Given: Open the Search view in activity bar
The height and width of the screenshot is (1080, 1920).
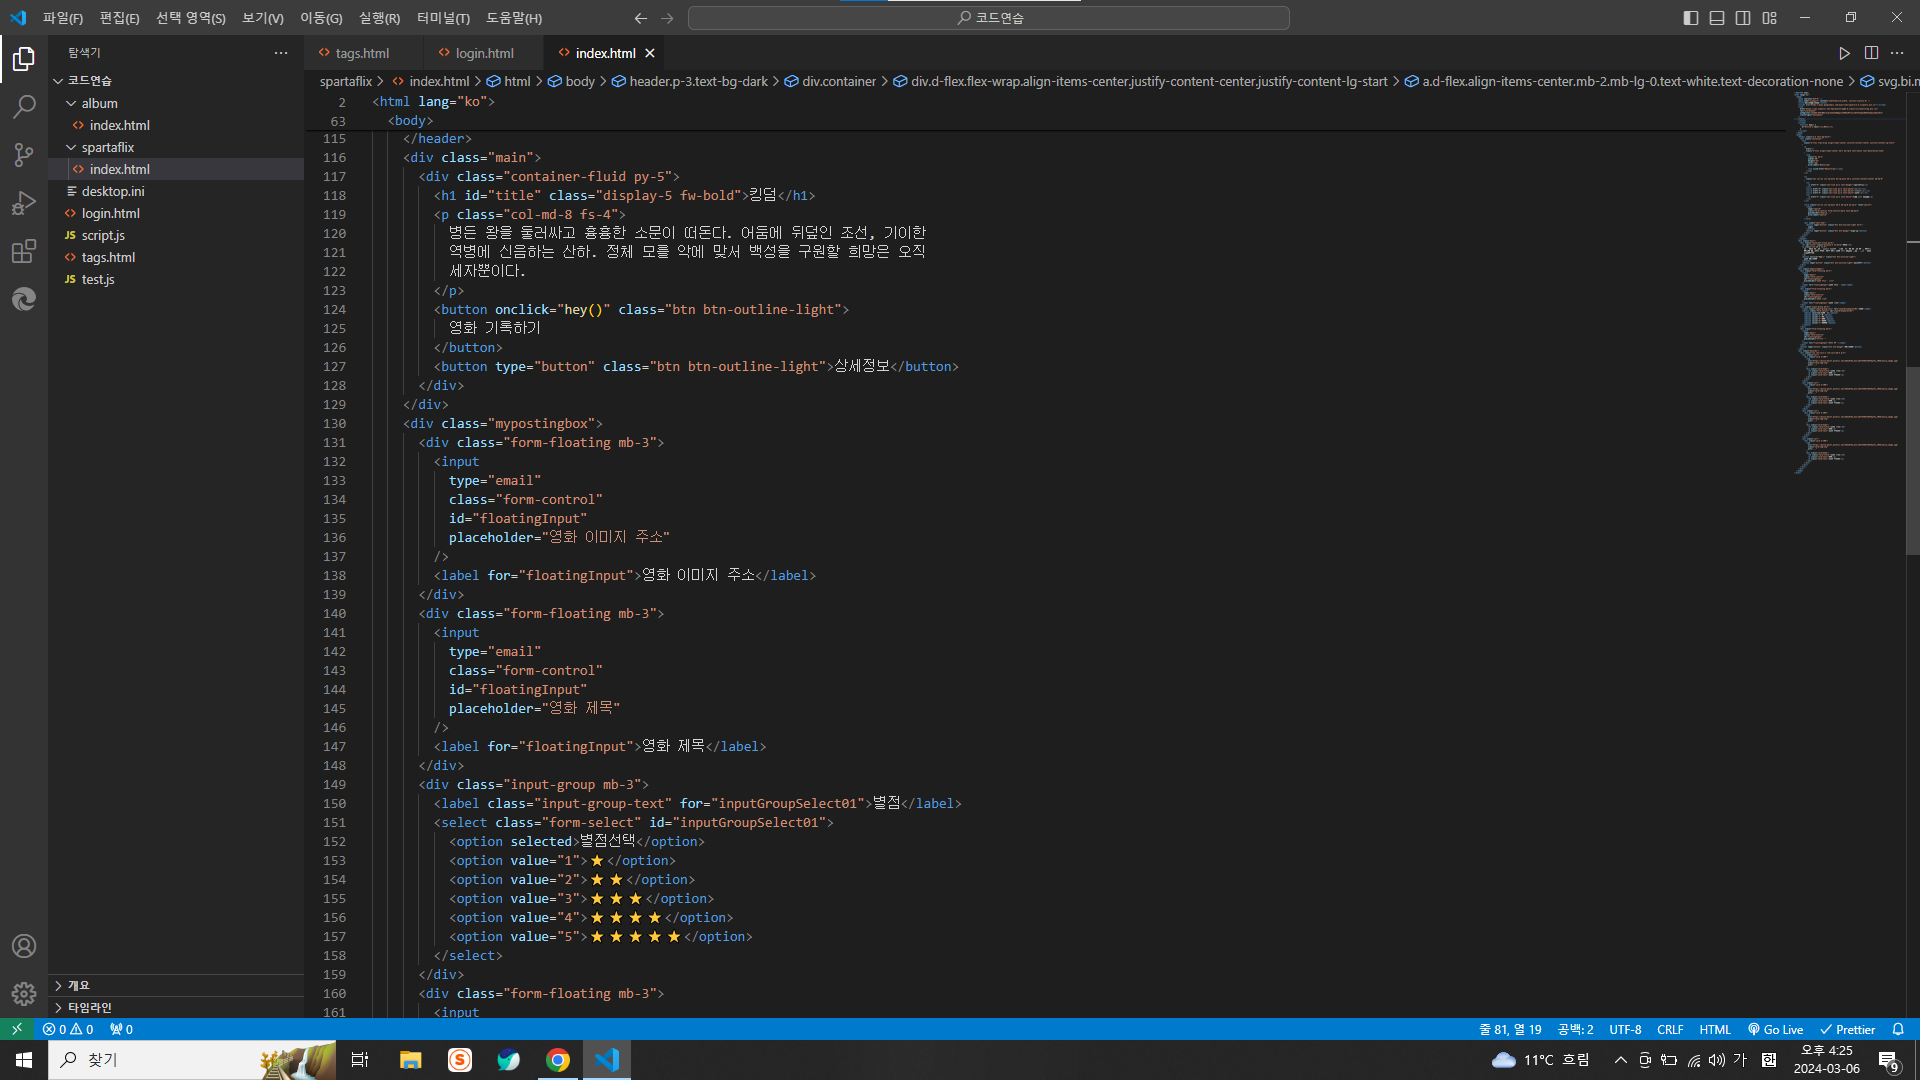Looking at the screenshot, I should point(24,107).
